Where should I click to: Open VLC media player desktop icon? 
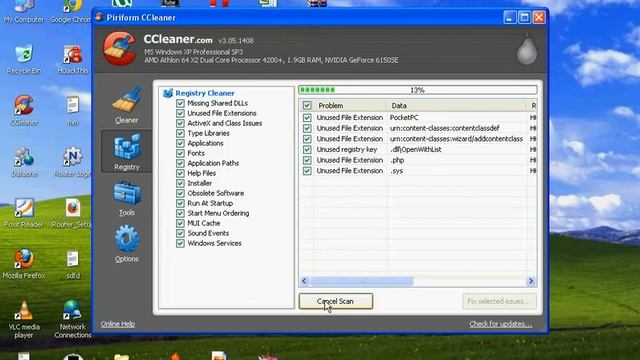(x=24, y=319)
